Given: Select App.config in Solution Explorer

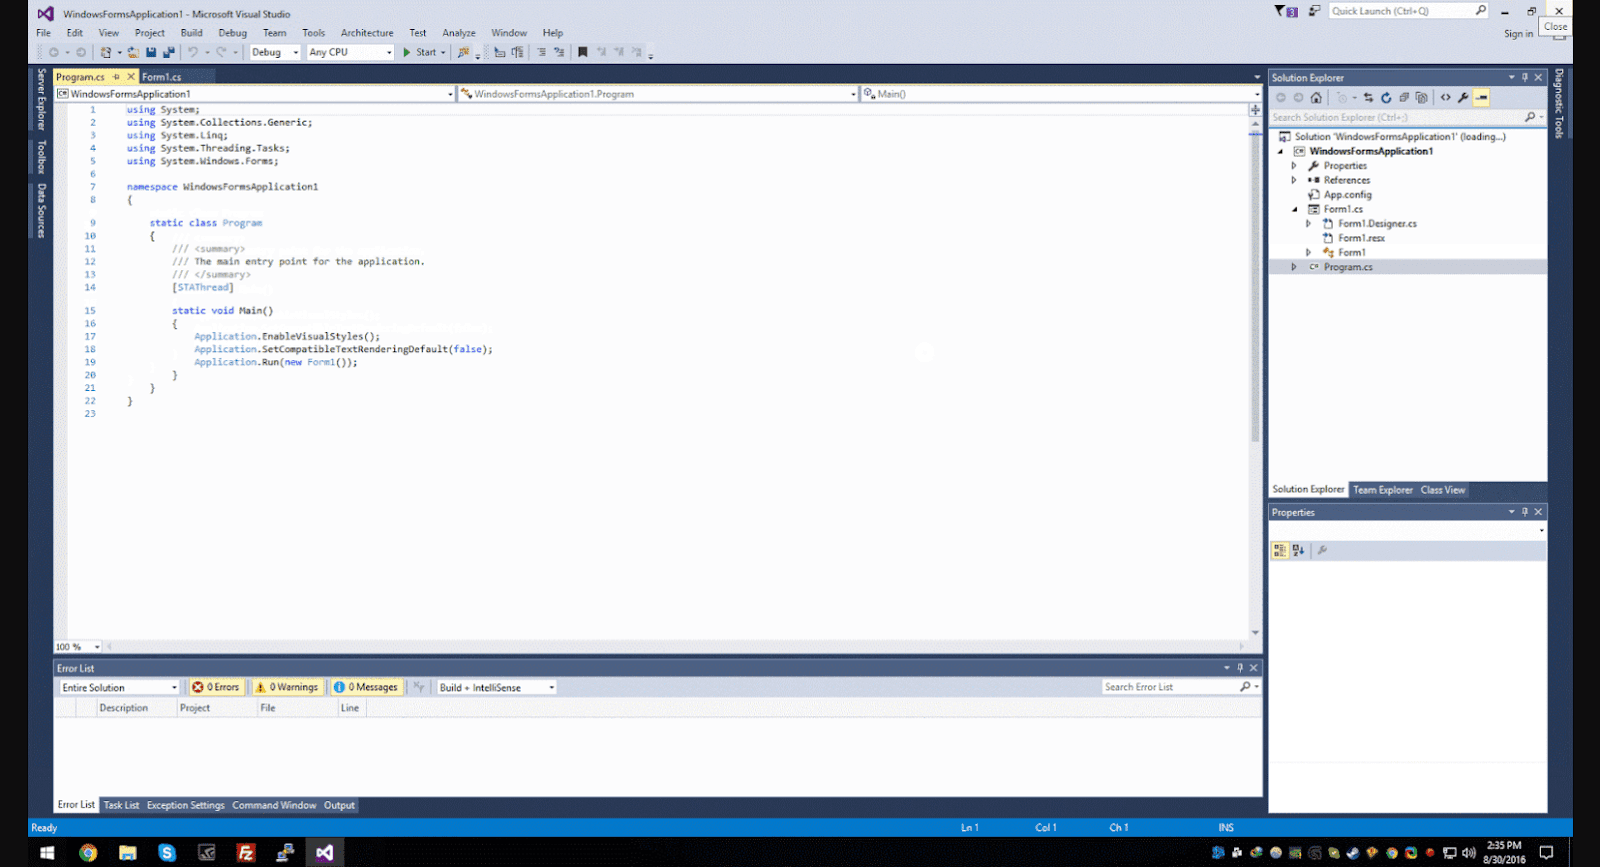Looking at the screenshot, I should pos(1347,195).
